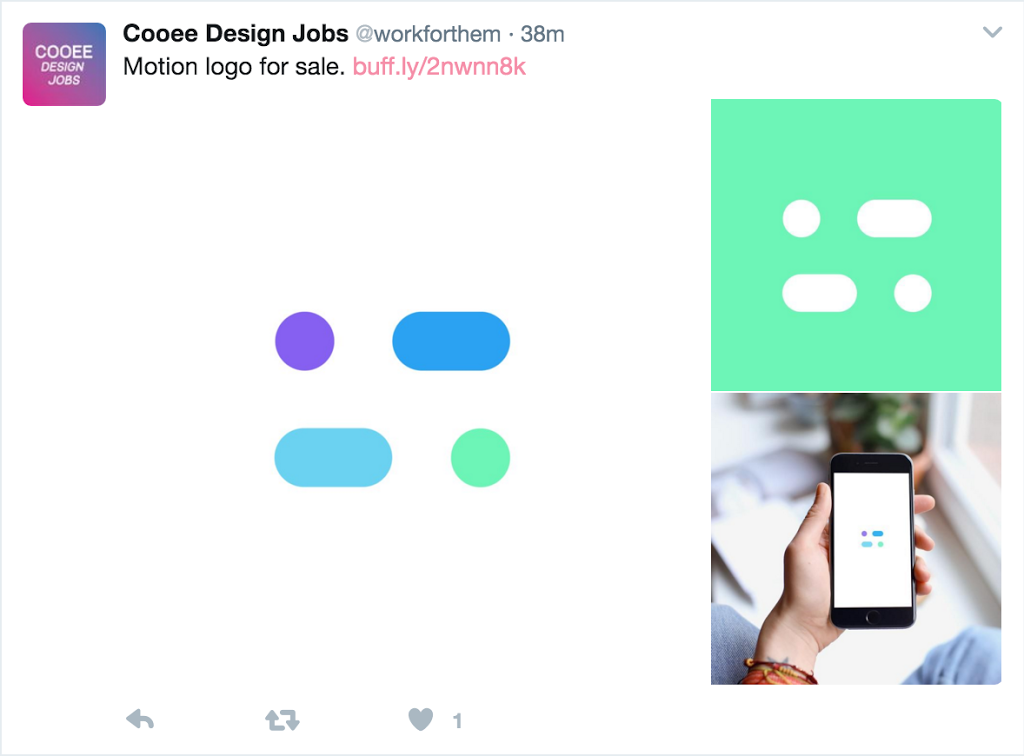This screenshot has height=756, width=1024.
Task: Open the buff.ly/2nwnn8k link
Action: 439,67
